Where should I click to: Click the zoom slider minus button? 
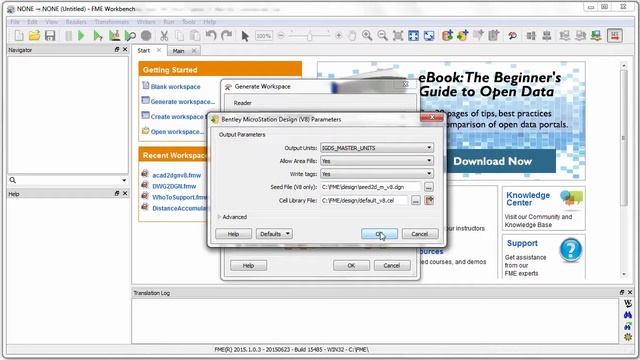[280, 36]
